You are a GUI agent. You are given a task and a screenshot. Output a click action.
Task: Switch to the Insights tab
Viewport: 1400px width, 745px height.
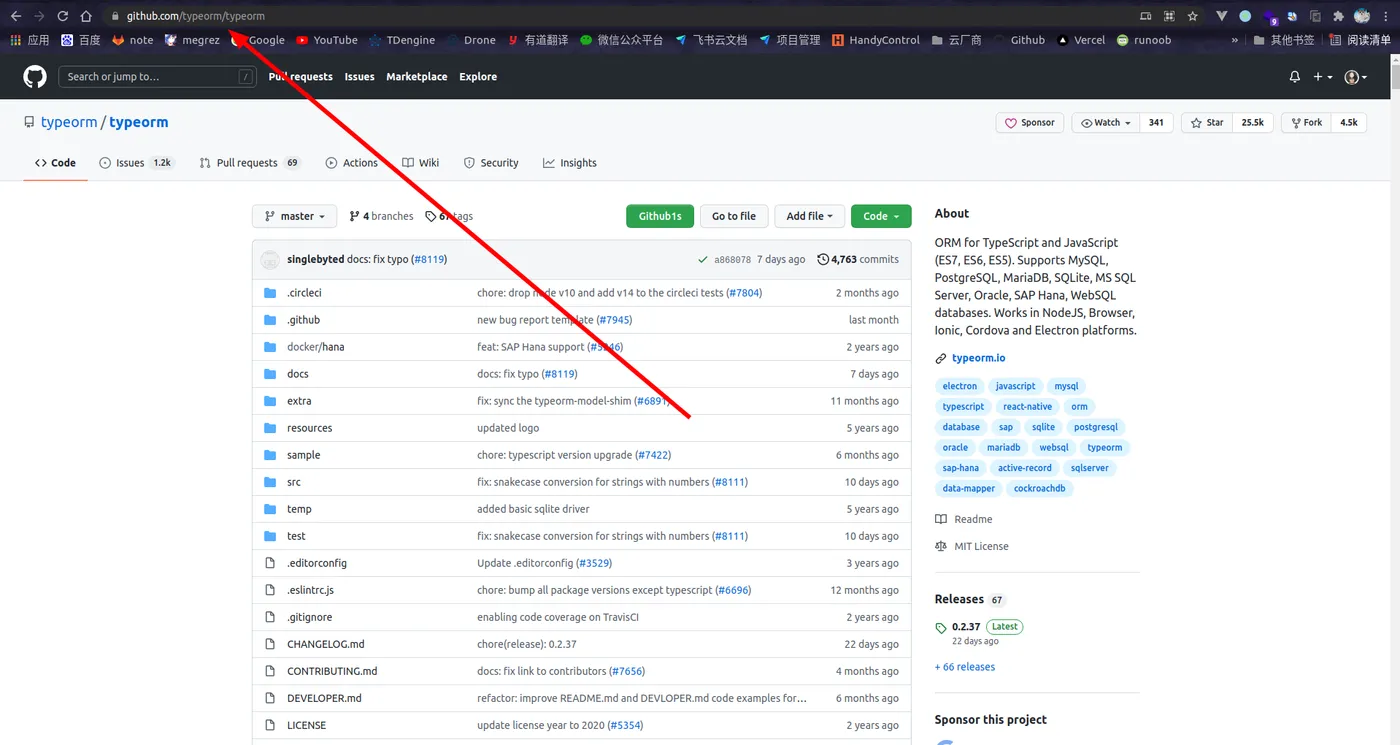[x=570, y=163]
